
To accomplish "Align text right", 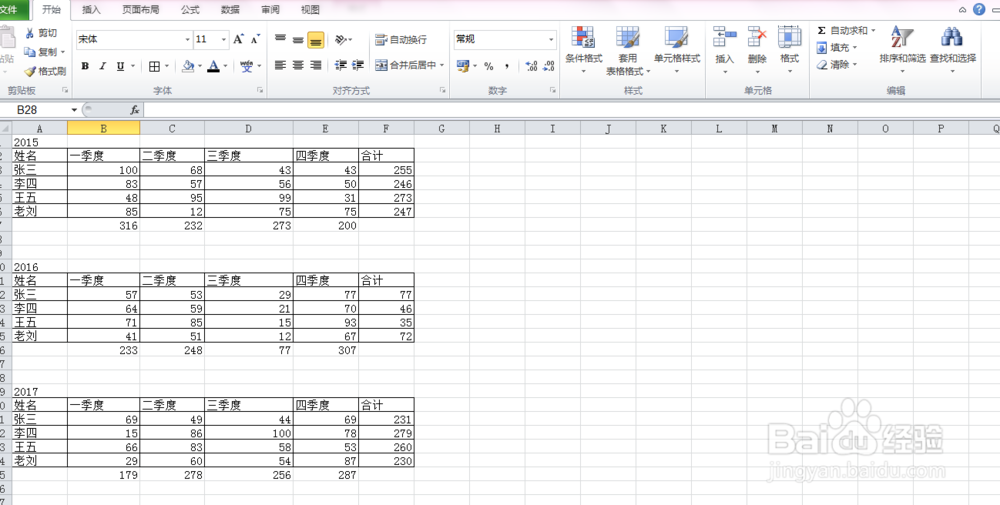I will point(316,65).
